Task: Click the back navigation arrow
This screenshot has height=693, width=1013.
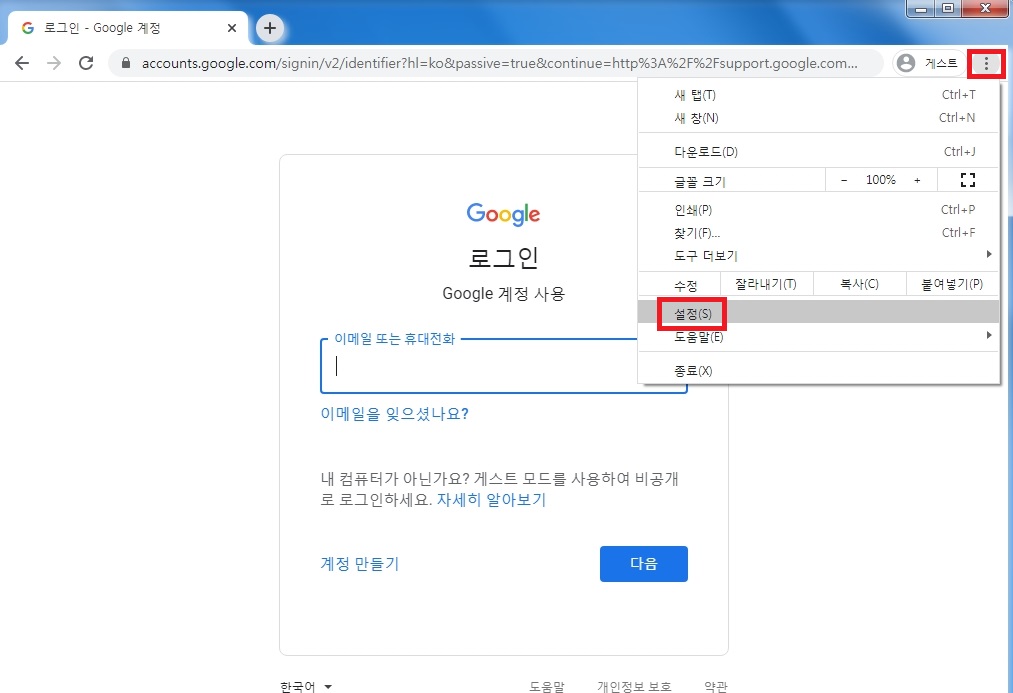Action: 22,63
